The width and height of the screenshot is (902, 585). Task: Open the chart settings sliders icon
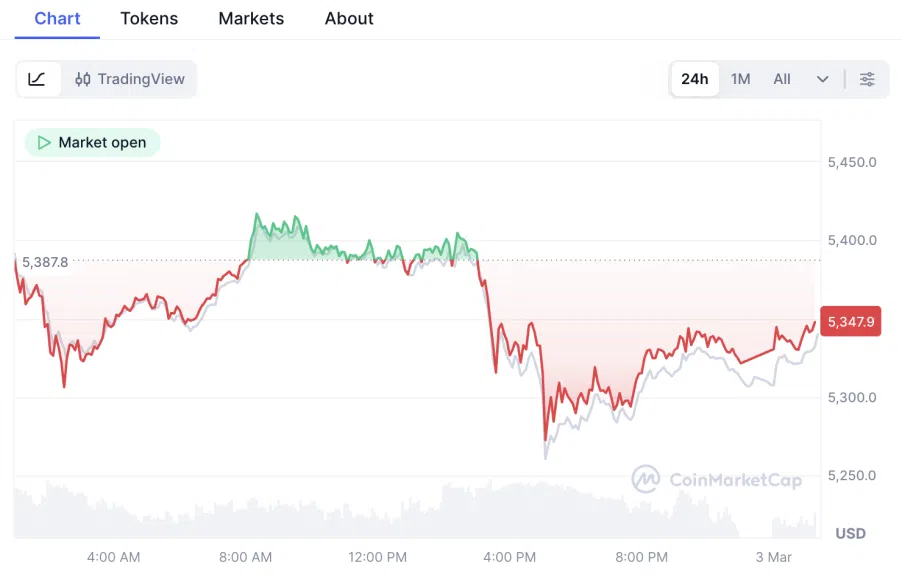pyautogui.click(x=867, y=79)
